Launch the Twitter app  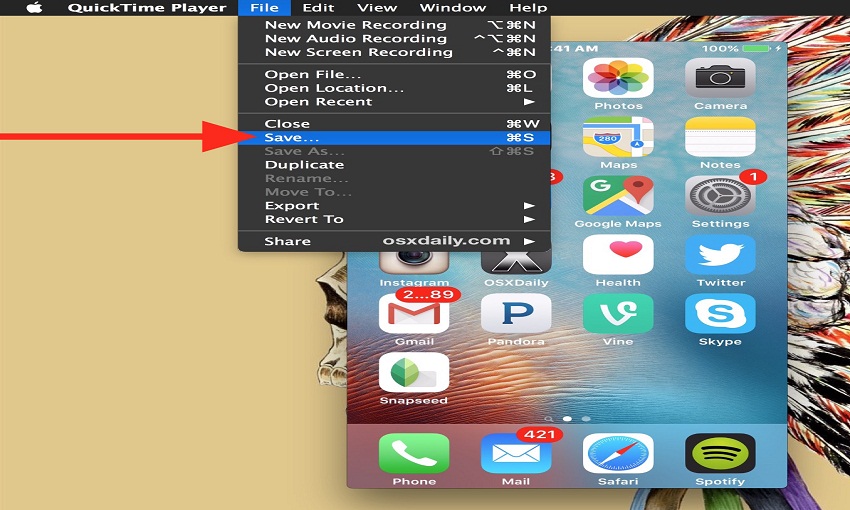[x=720, y=255]
